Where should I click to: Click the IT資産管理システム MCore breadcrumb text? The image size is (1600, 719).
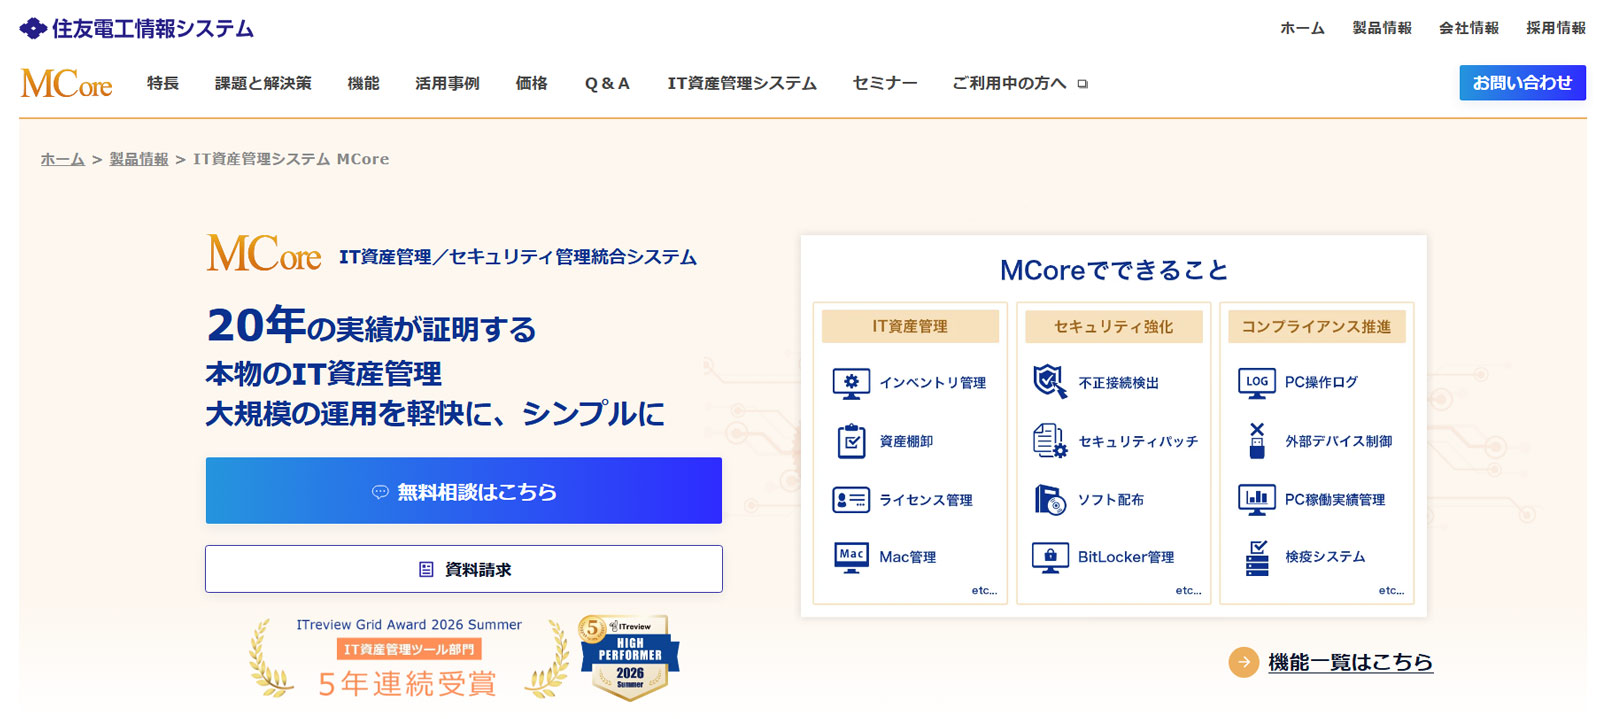(x=291, y=159)
